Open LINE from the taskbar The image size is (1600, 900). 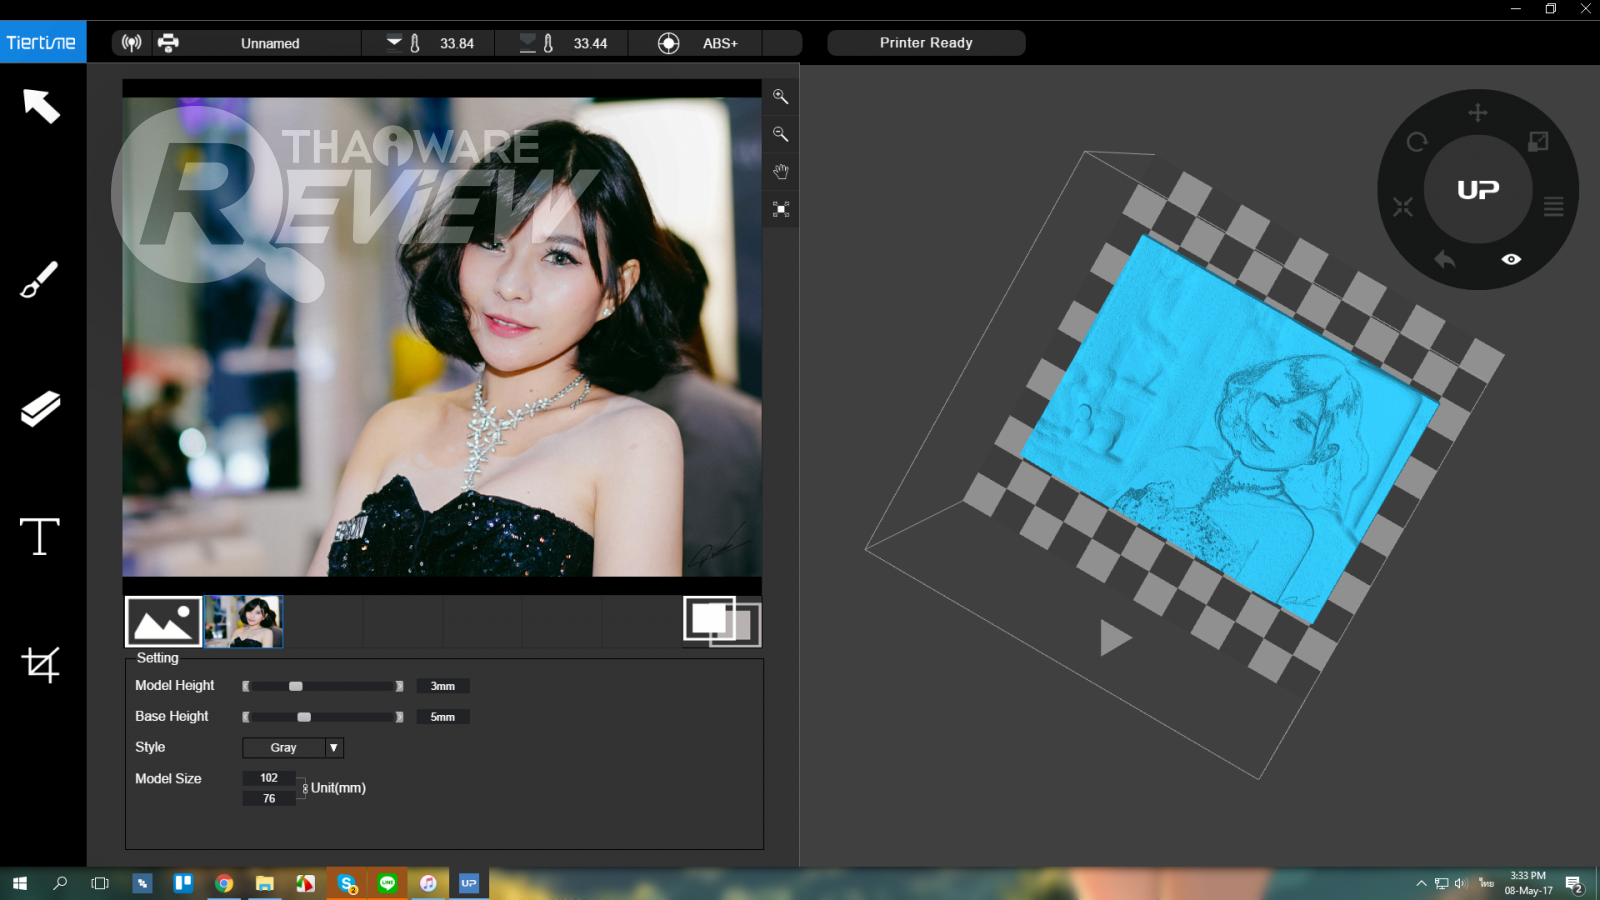[x=388, y=883]
